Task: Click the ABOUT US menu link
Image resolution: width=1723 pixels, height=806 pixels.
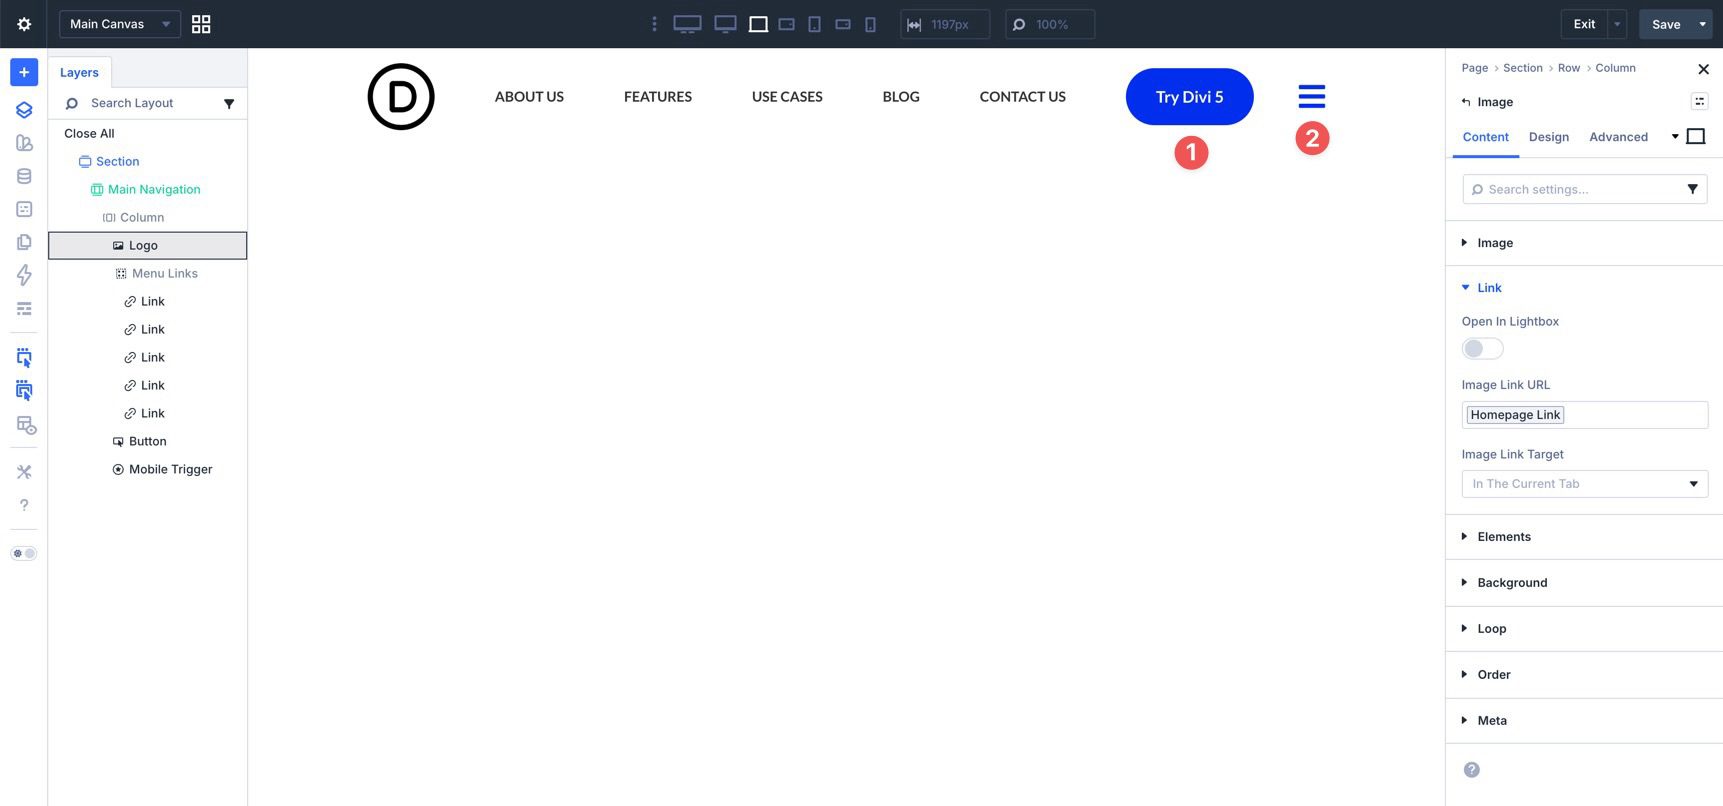Action: tap(529, 97)
